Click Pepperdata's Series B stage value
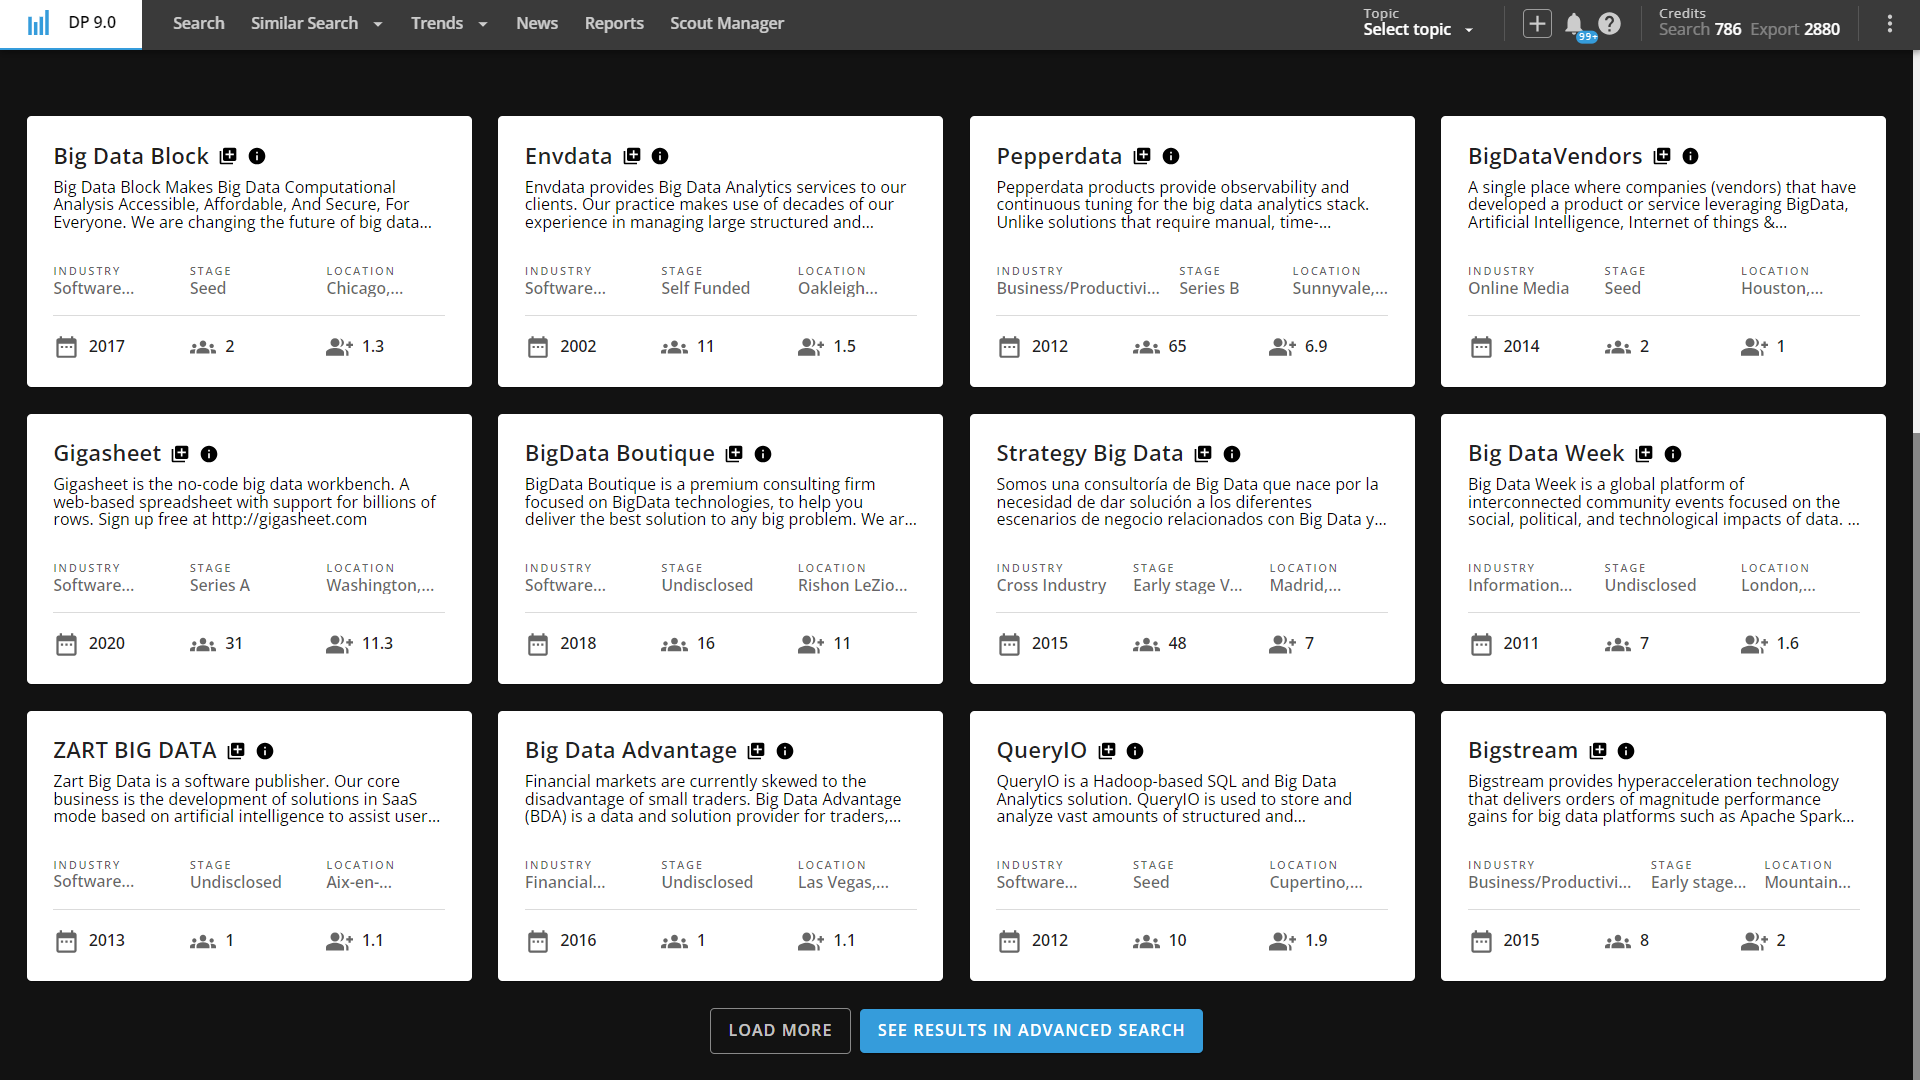The width and height of the screenshot is (1920, 1080). (x=1208, y=288)
